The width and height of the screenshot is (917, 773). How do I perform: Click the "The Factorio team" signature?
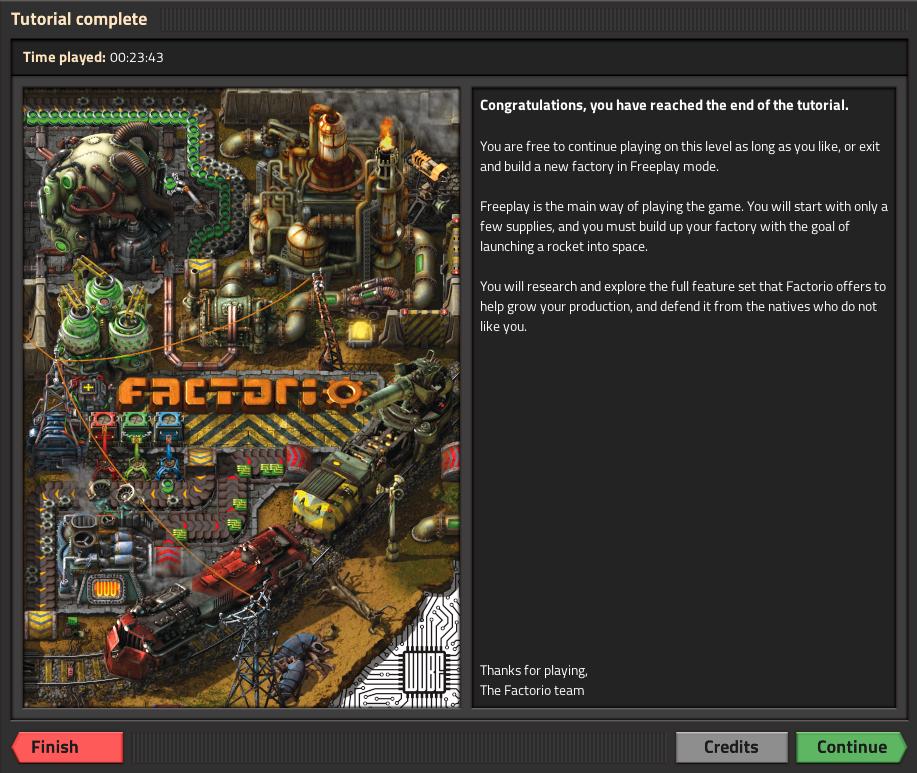tap(532, 691)
